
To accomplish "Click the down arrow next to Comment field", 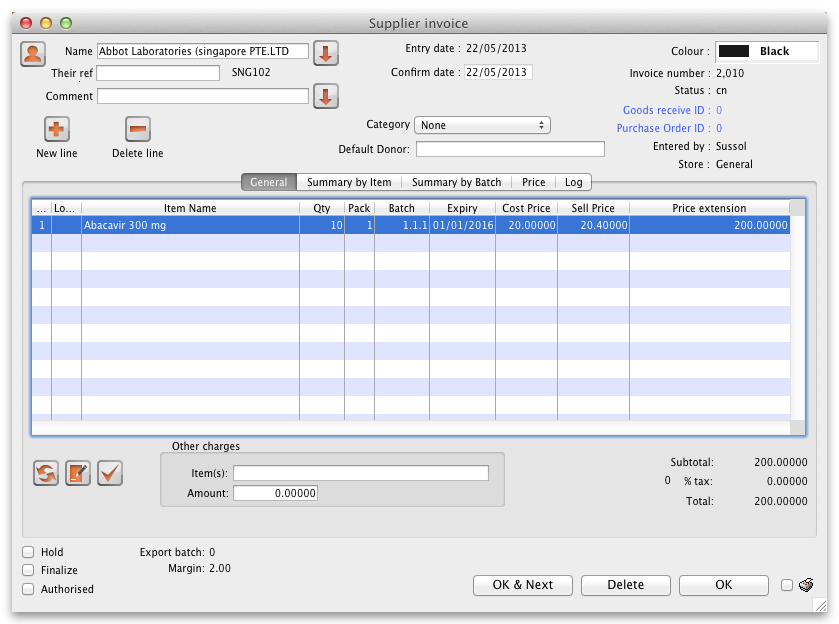I will (x=326, y=96).
